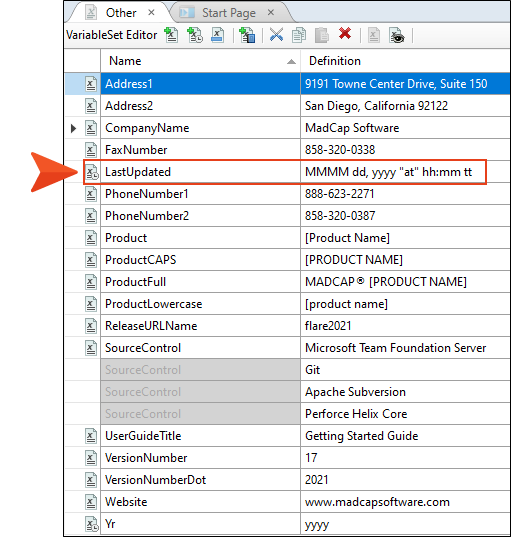This screenshot has height=537, width=511.
Task: Switch to the Start Page tab
Action: 229,13
